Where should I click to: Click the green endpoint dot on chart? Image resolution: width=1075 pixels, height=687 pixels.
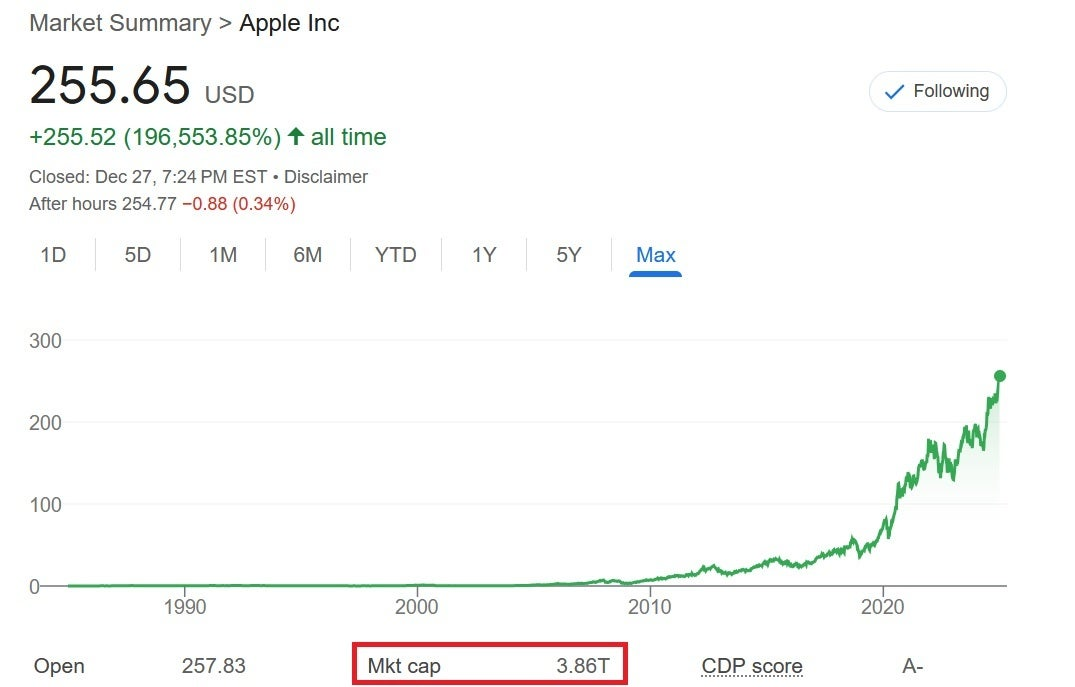[999, 376]
